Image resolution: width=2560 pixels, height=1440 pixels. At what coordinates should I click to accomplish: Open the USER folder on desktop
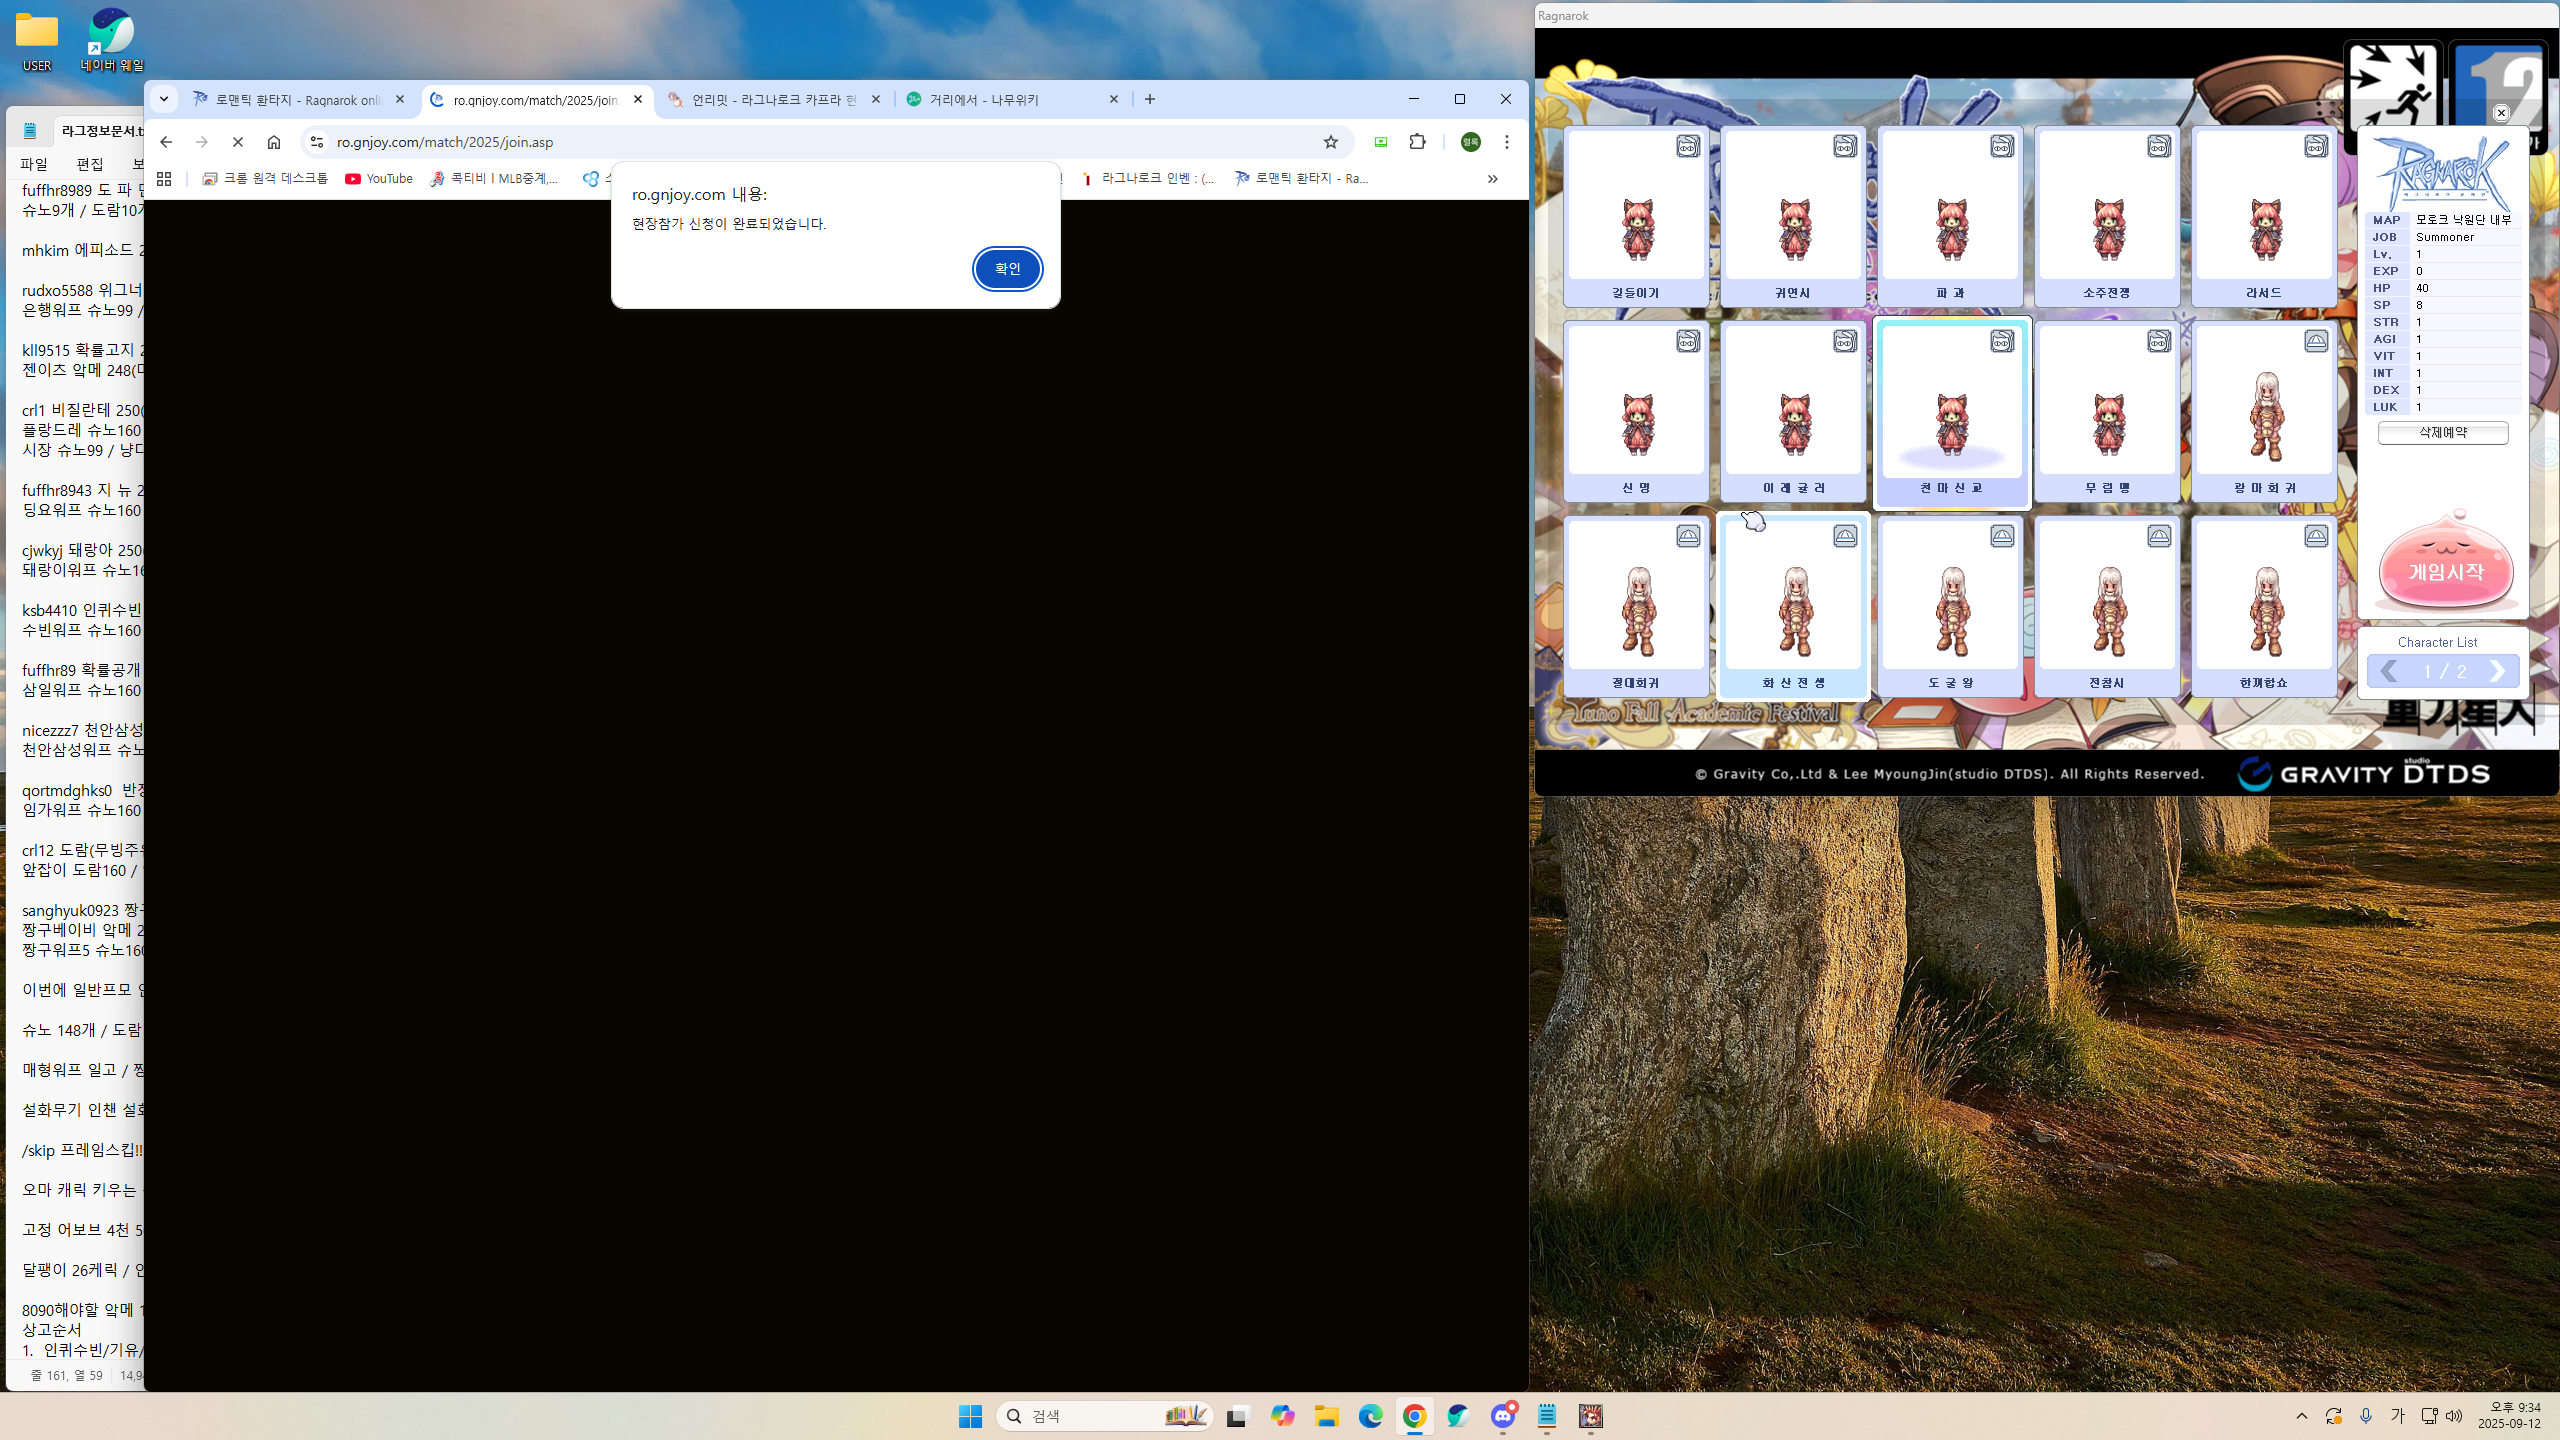point(37,41)
